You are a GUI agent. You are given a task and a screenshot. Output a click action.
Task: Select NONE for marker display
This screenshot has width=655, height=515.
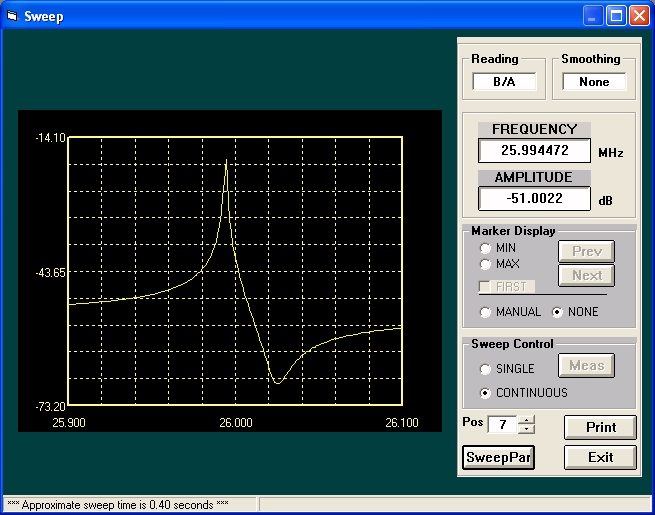(558, 312)
